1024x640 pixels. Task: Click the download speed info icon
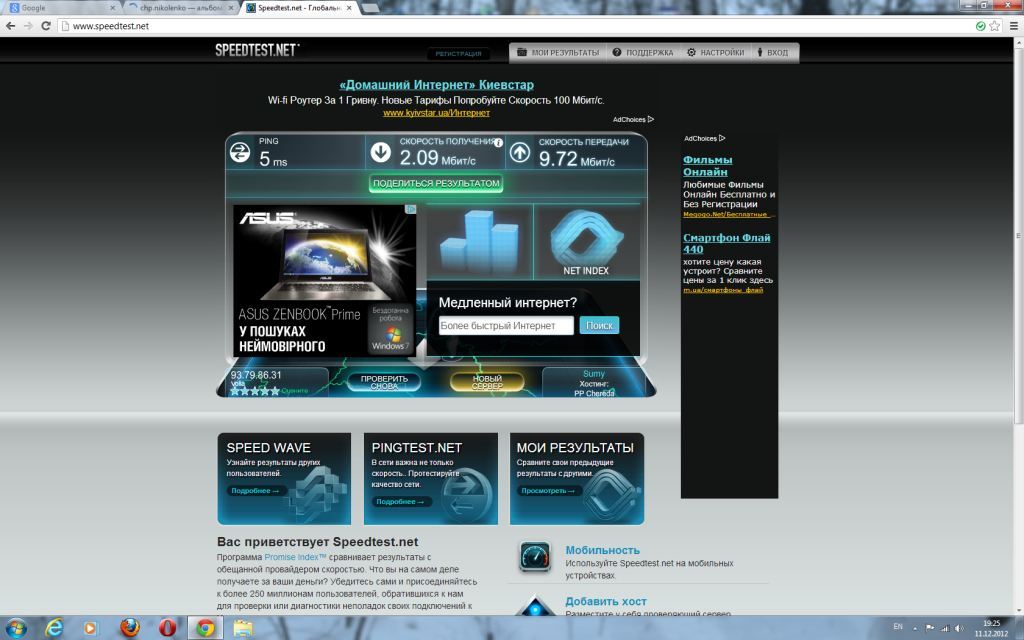click(x=498, y=143)
